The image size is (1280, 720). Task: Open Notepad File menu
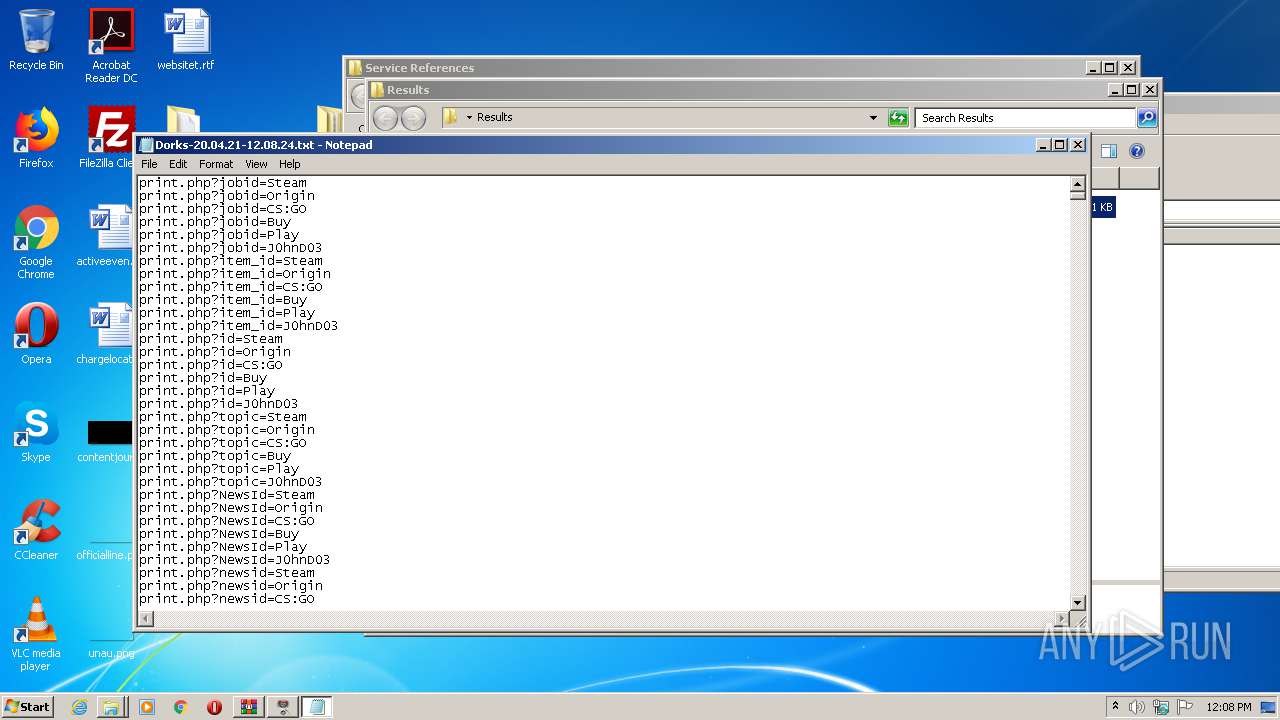pos(149,164)
